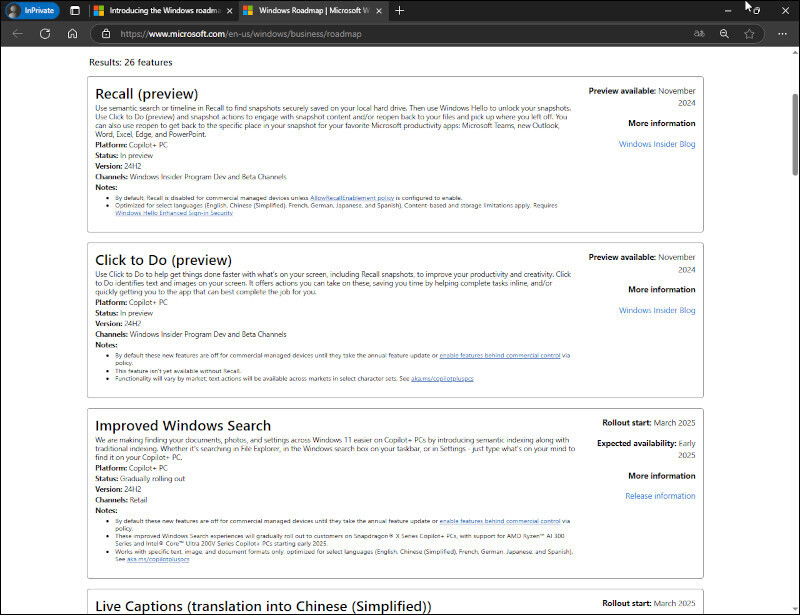This screenshot has height=615, width=800.
Task: Click the 'Channels: Retail' text
Action: click(121, 500)
